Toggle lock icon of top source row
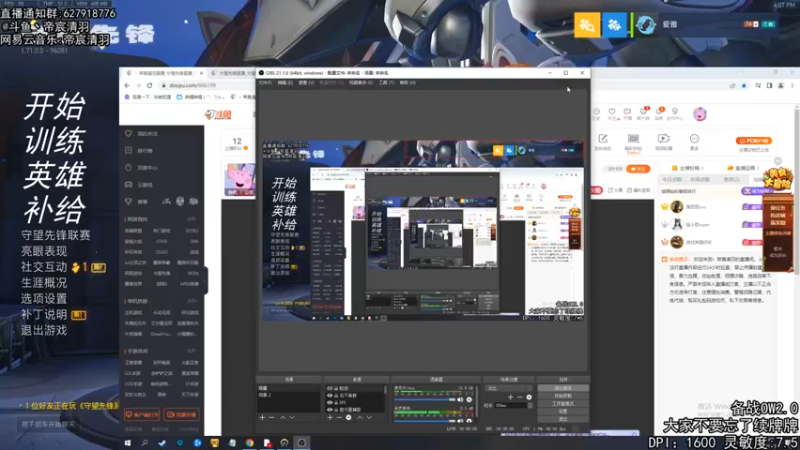Image resolution: width=800 pixels, height=450 pixels. tap(336, 388)
